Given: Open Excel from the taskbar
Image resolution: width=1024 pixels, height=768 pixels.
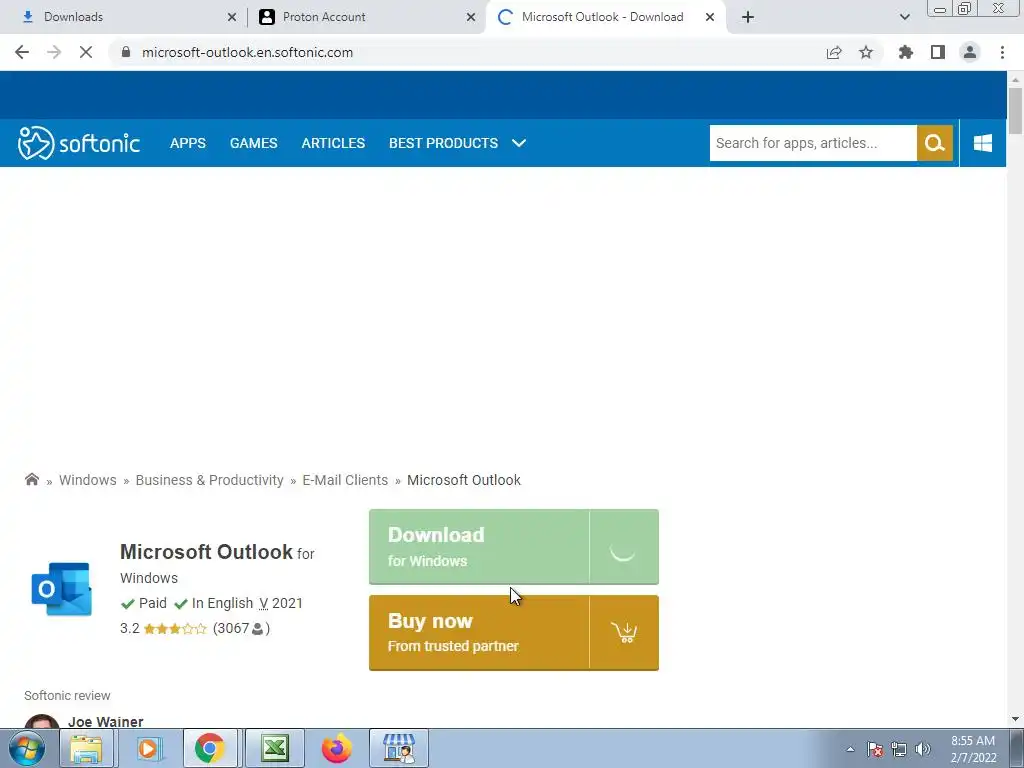Looking at the screenshot, I should click(275, 748).
